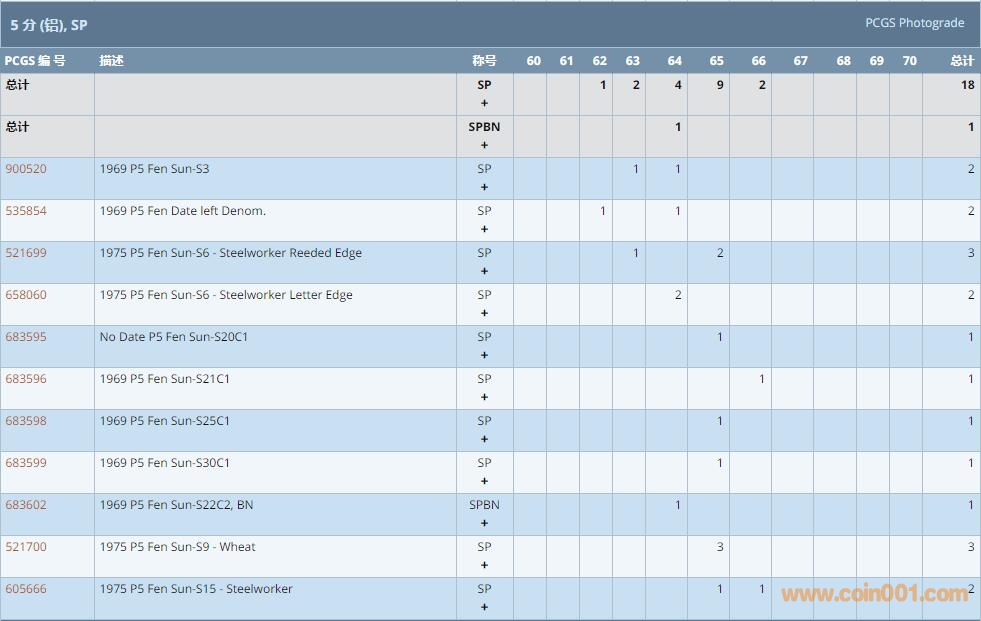Open coin number 683602 link
The image size is (981, 621).
click(26, 505)
